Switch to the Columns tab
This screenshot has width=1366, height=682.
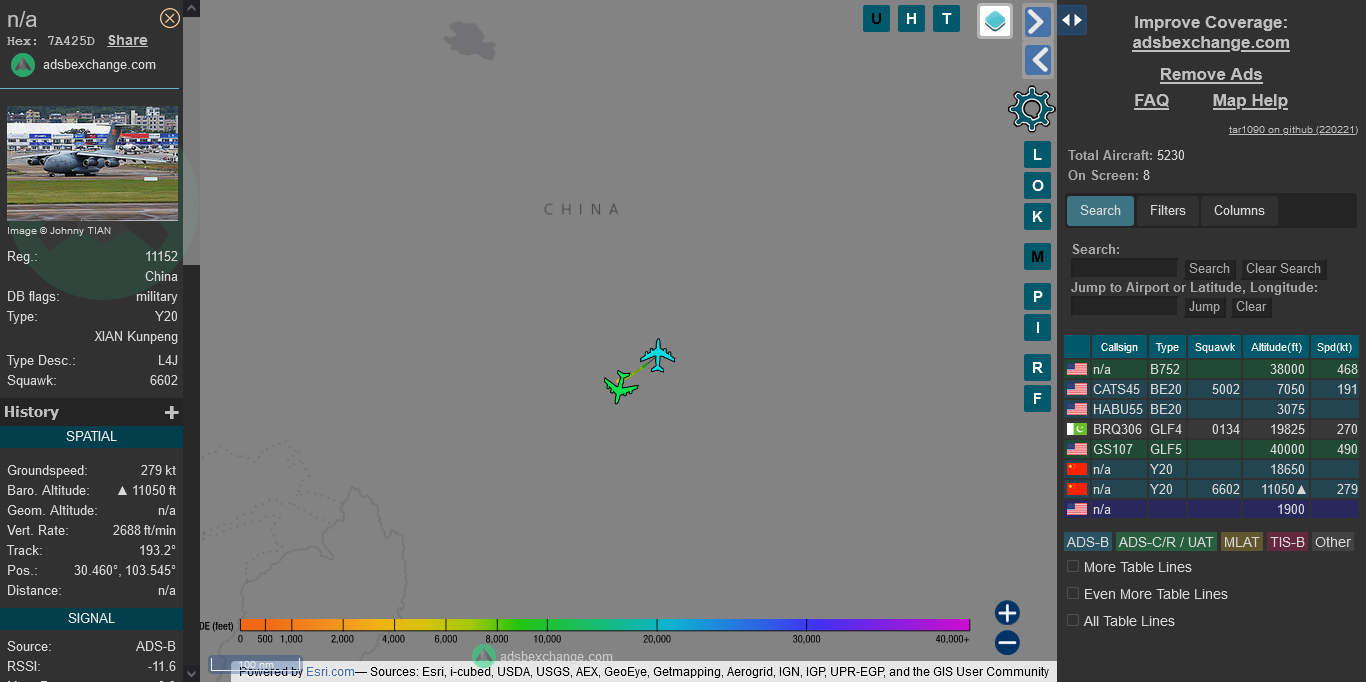pos(1239,211)
